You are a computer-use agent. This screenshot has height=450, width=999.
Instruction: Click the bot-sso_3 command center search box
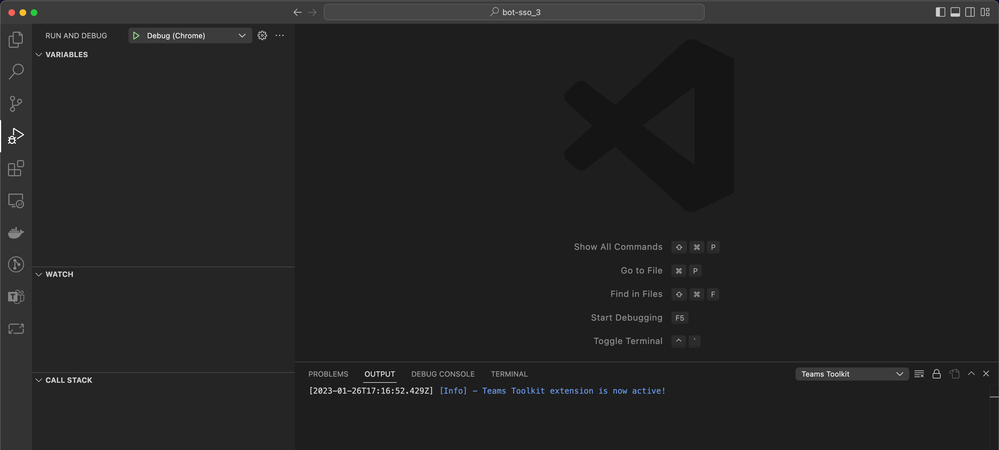coord(514,12)
